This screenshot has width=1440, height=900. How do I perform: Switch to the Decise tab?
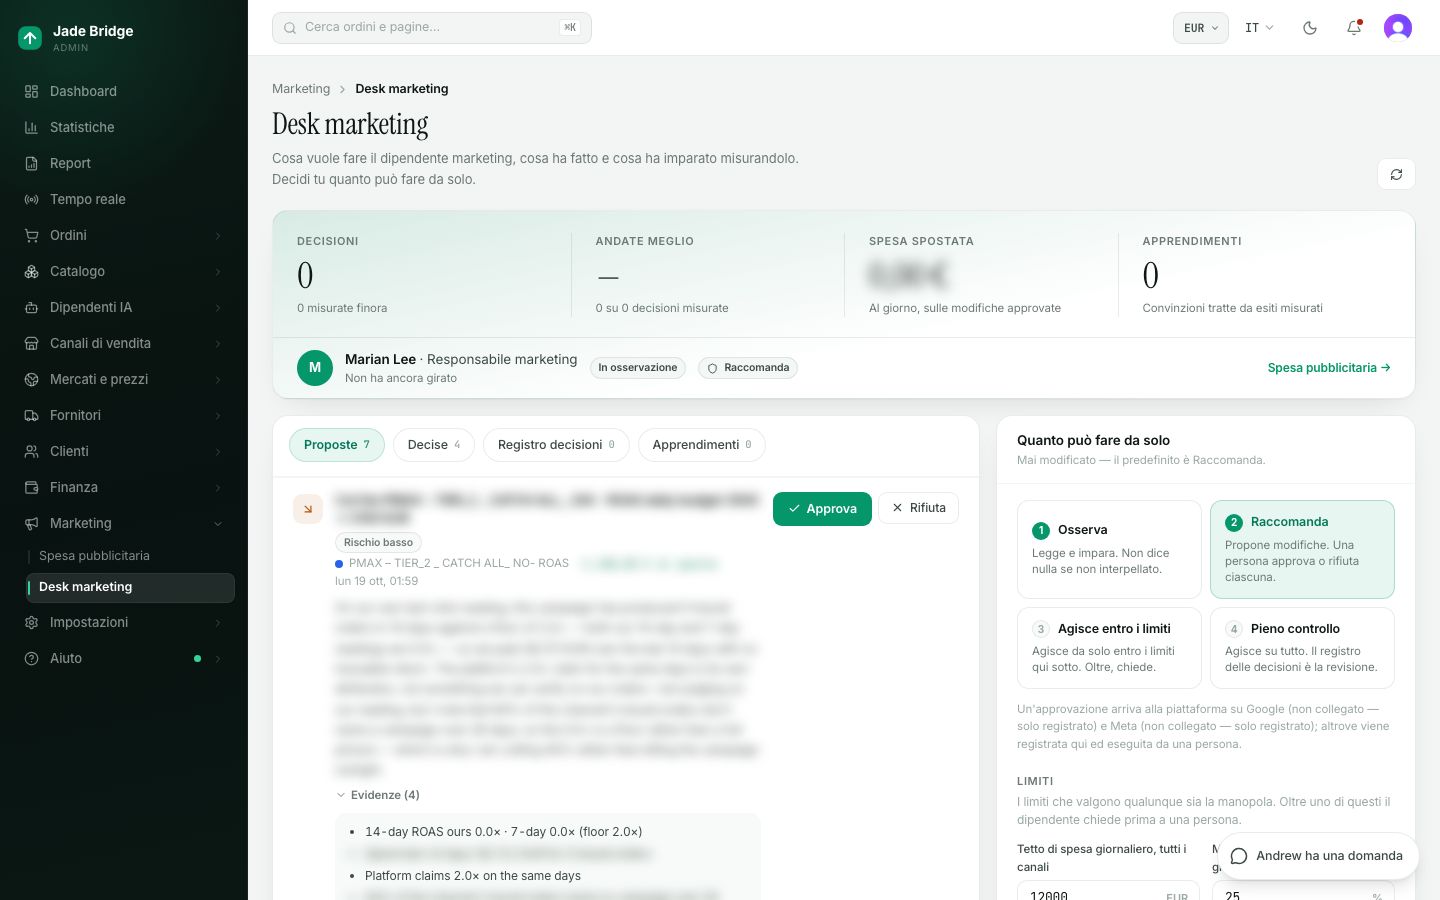pos(434,445)
